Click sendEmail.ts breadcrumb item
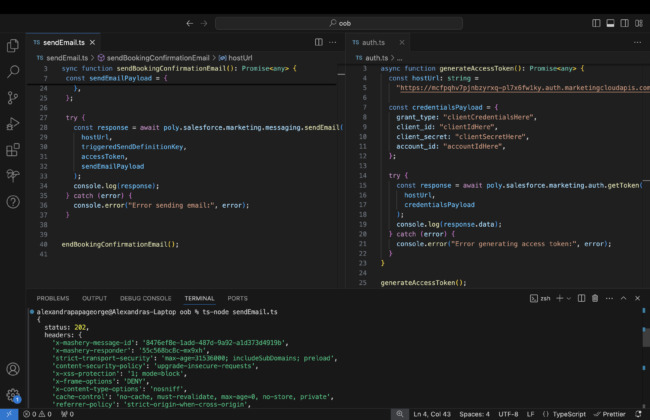650x420 pixels. (63, 58)
